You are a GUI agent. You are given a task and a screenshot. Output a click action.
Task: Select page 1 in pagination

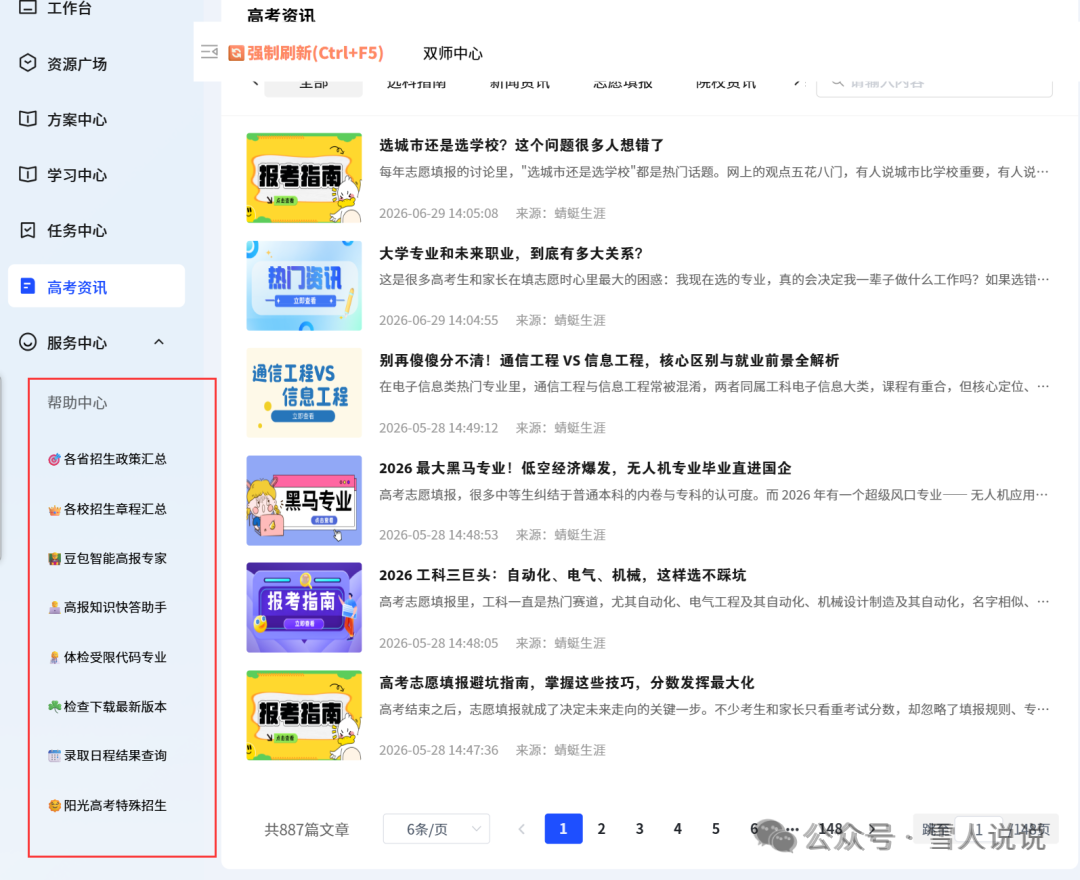pyautogui.click(x=563, y=829)
